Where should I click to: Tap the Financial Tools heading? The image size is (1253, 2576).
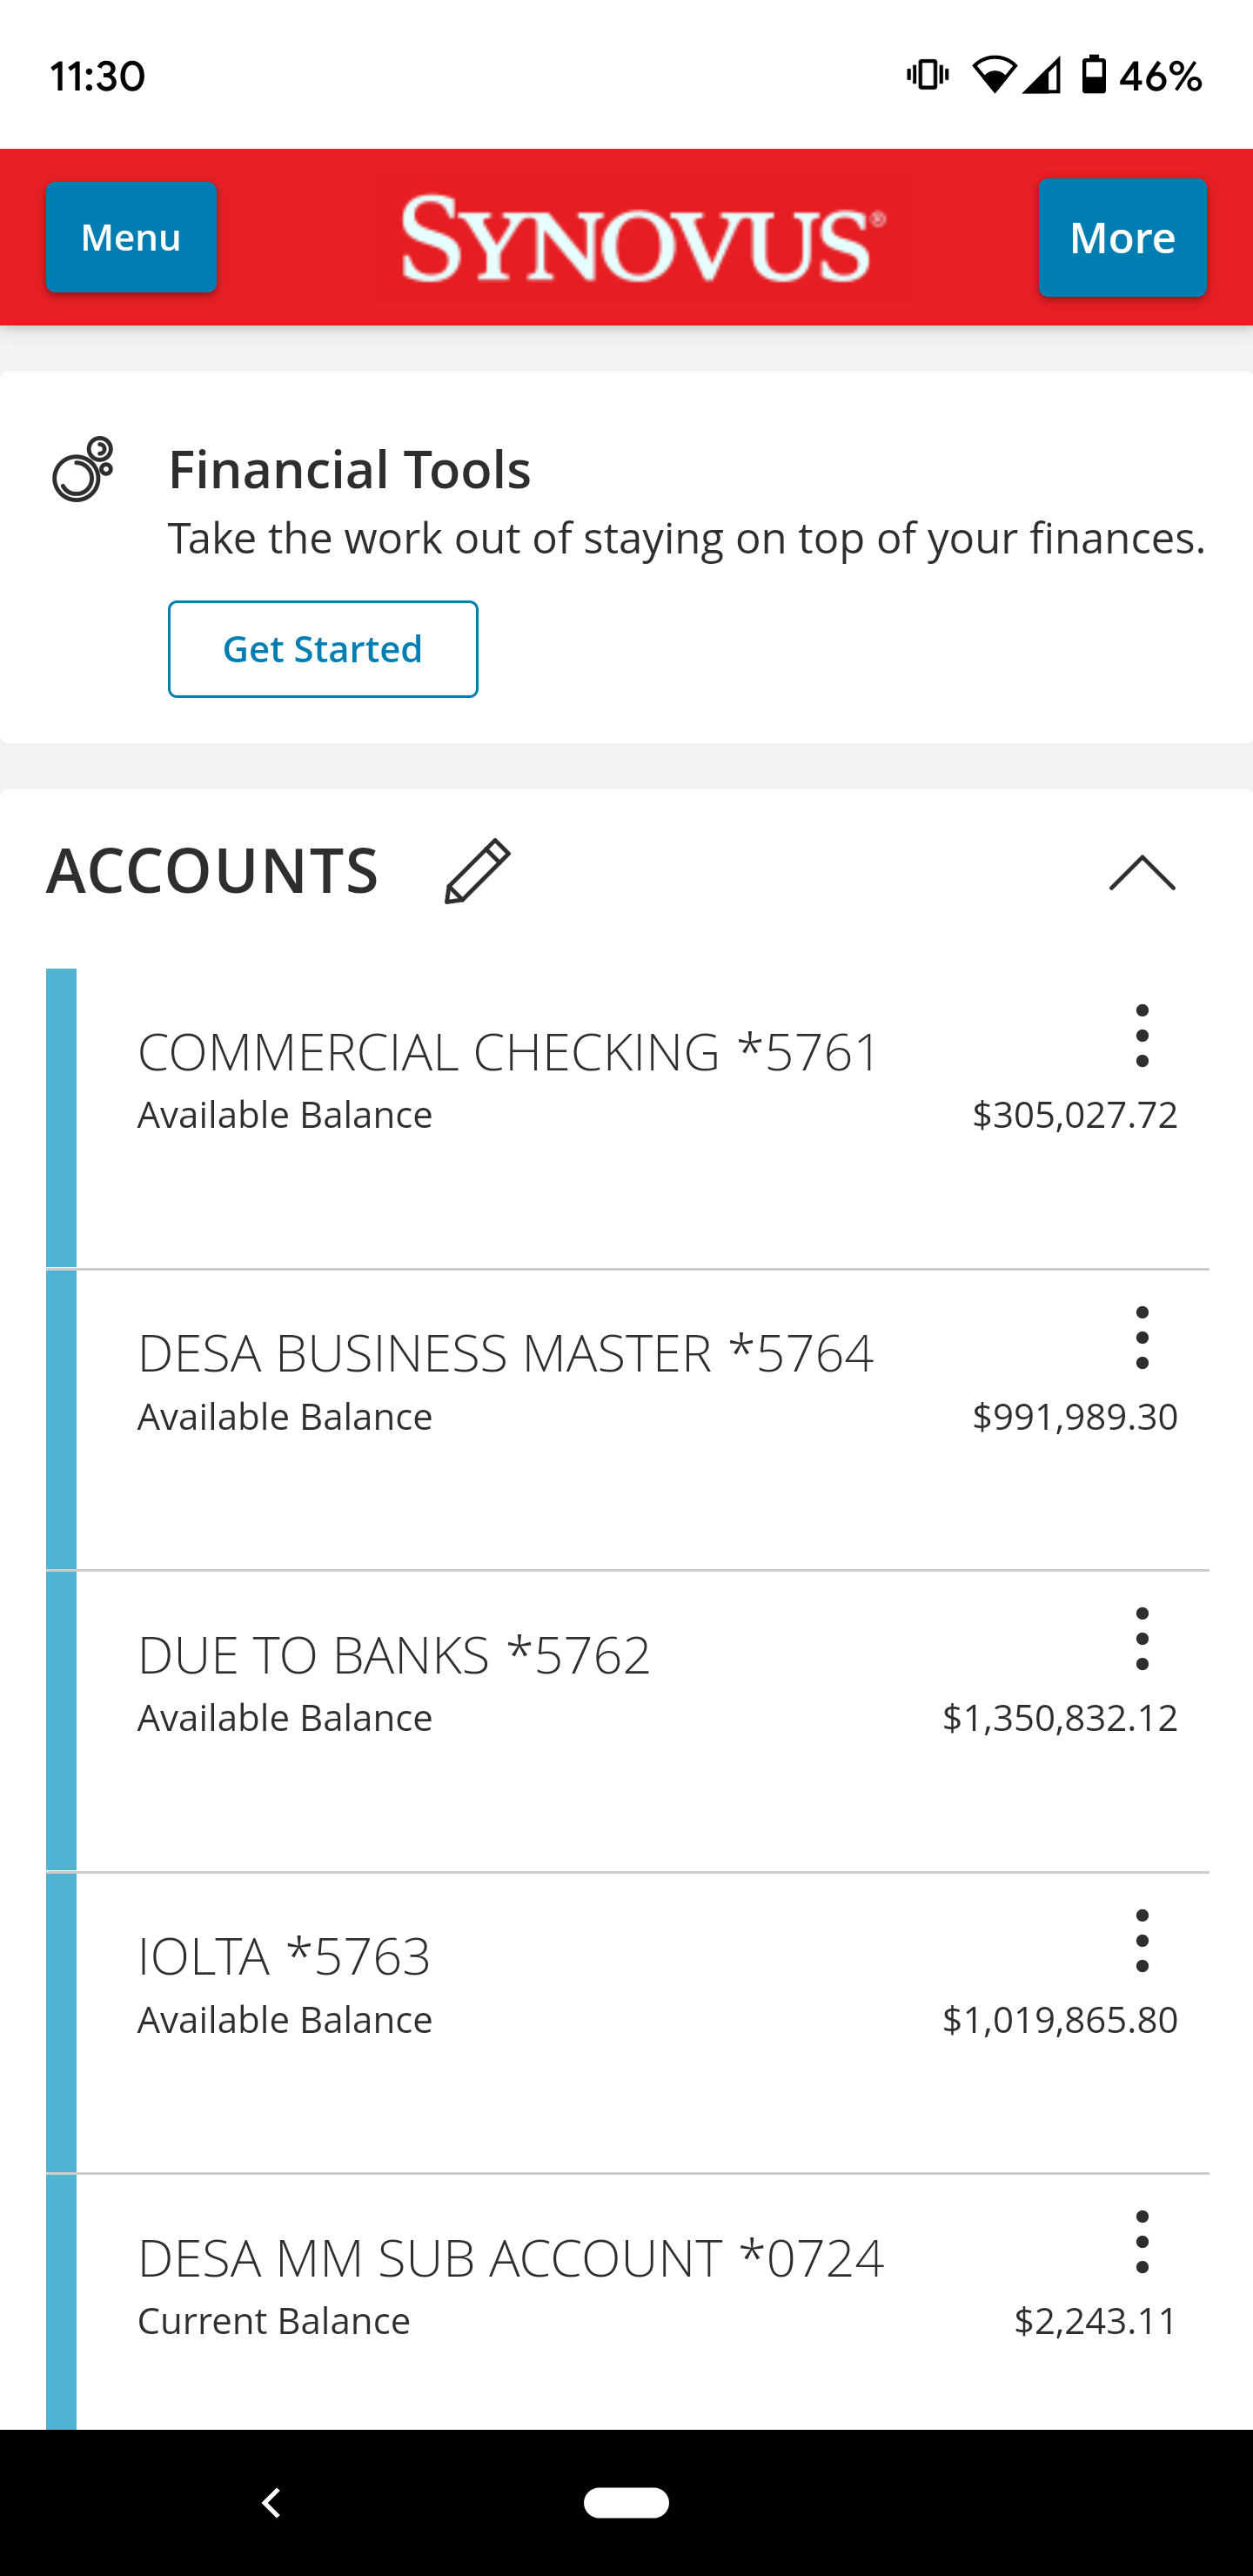349,469
